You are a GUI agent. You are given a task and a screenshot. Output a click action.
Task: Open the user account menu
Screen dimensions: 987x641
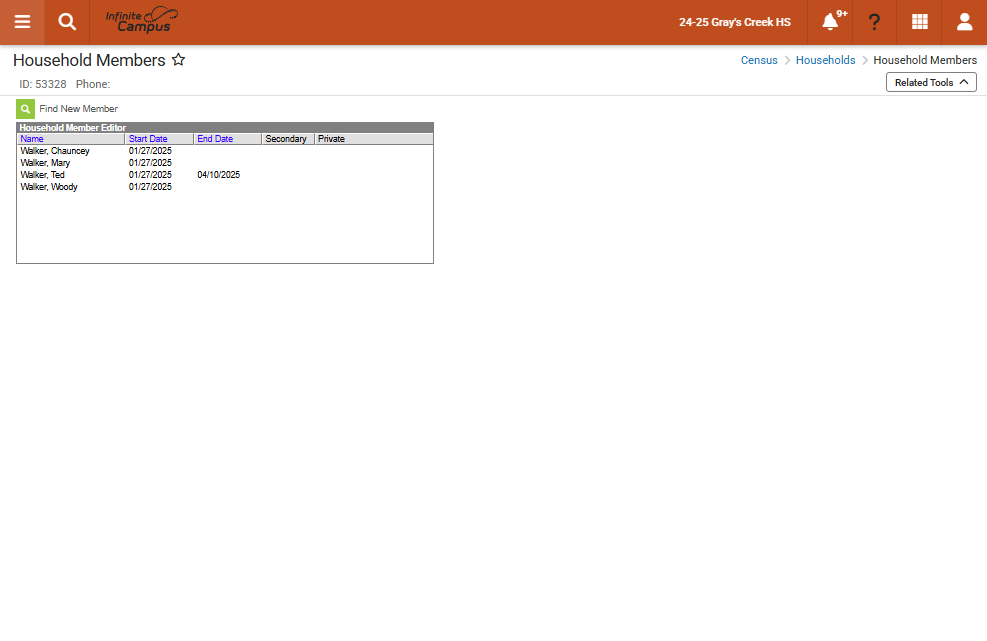tap(964, 22)
